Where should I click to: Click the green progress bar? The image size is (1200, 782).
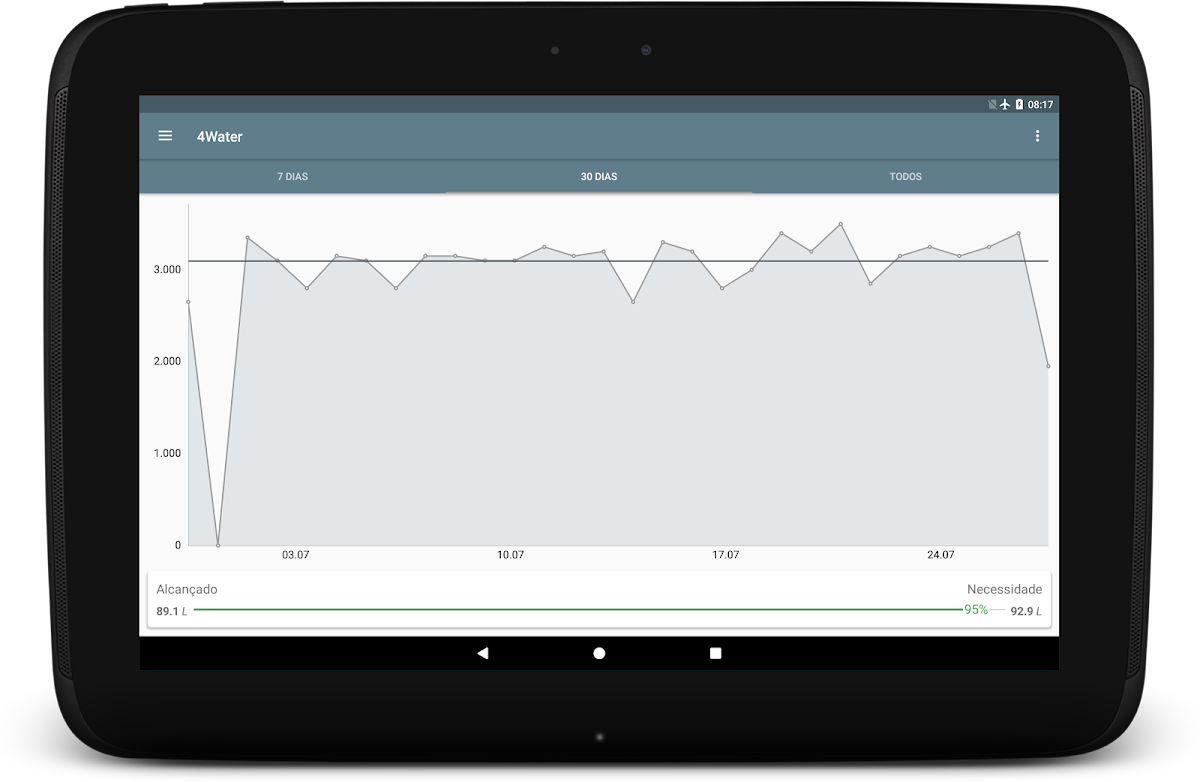[575, 609]
